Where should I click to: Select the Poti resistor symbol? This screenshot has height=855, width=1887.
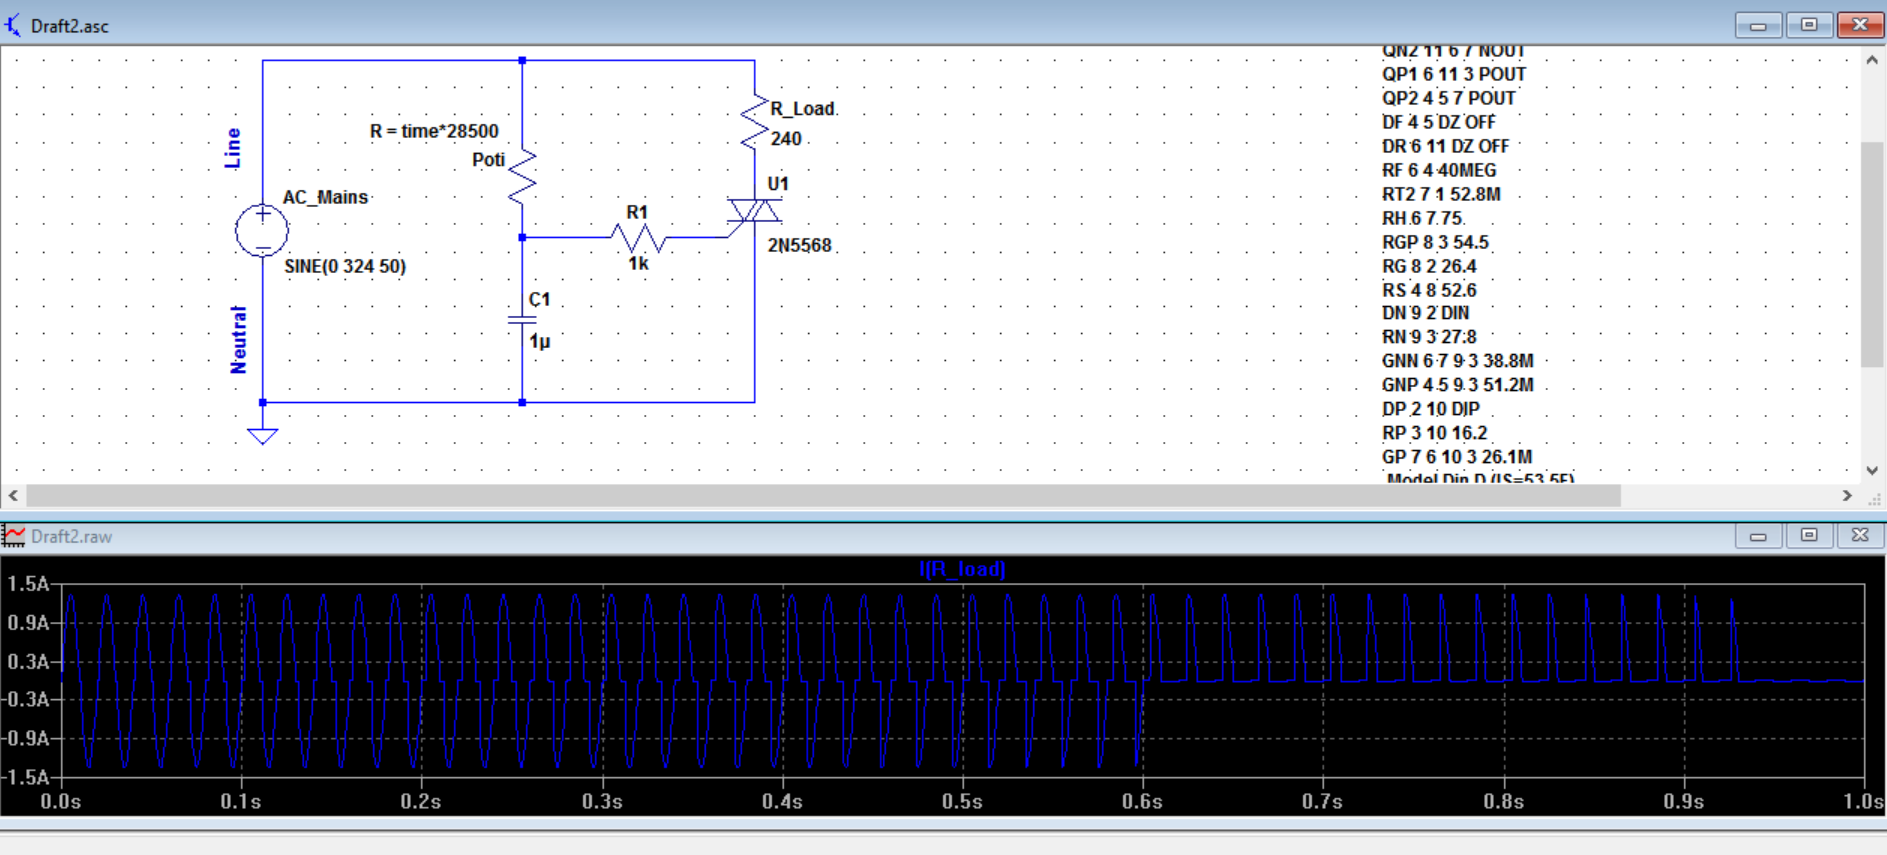(523, 177)
